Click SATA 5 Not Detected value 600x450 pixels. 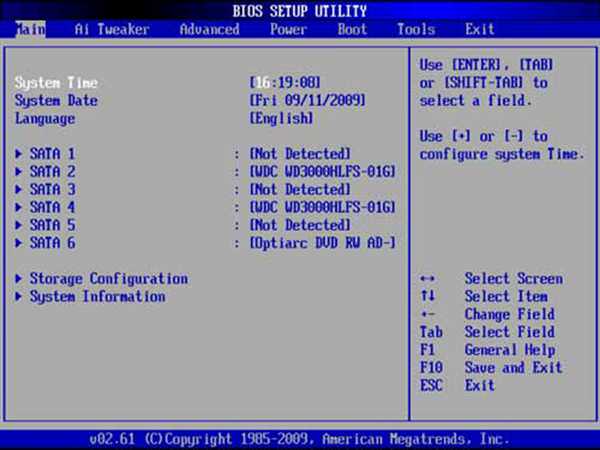pos(300,225)
